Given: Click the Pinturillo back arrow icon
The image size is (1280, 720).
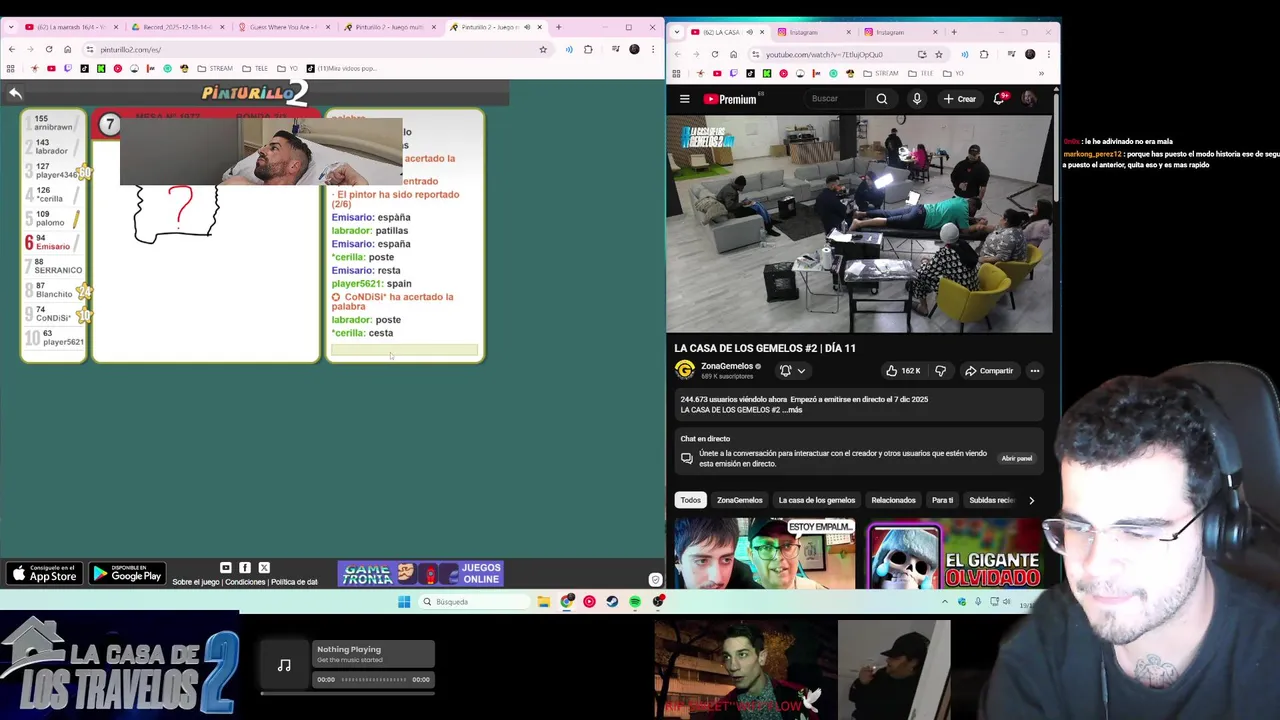Looking at the screenshot, I should [x=15, y=93].
